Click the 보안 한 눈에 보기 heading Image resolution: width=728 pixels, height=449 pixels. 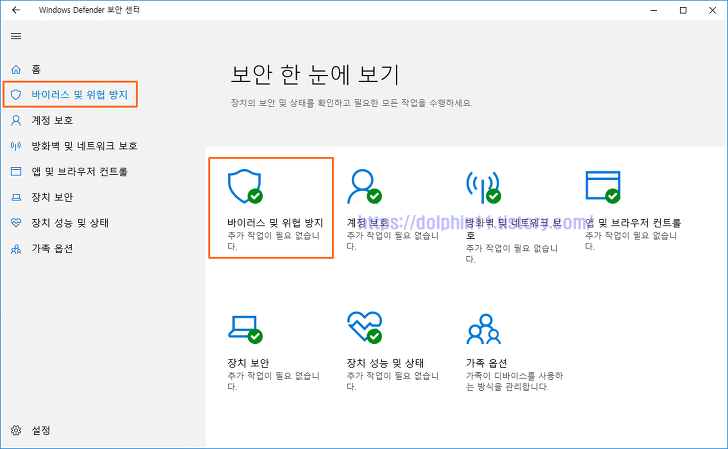coord(315,75)
